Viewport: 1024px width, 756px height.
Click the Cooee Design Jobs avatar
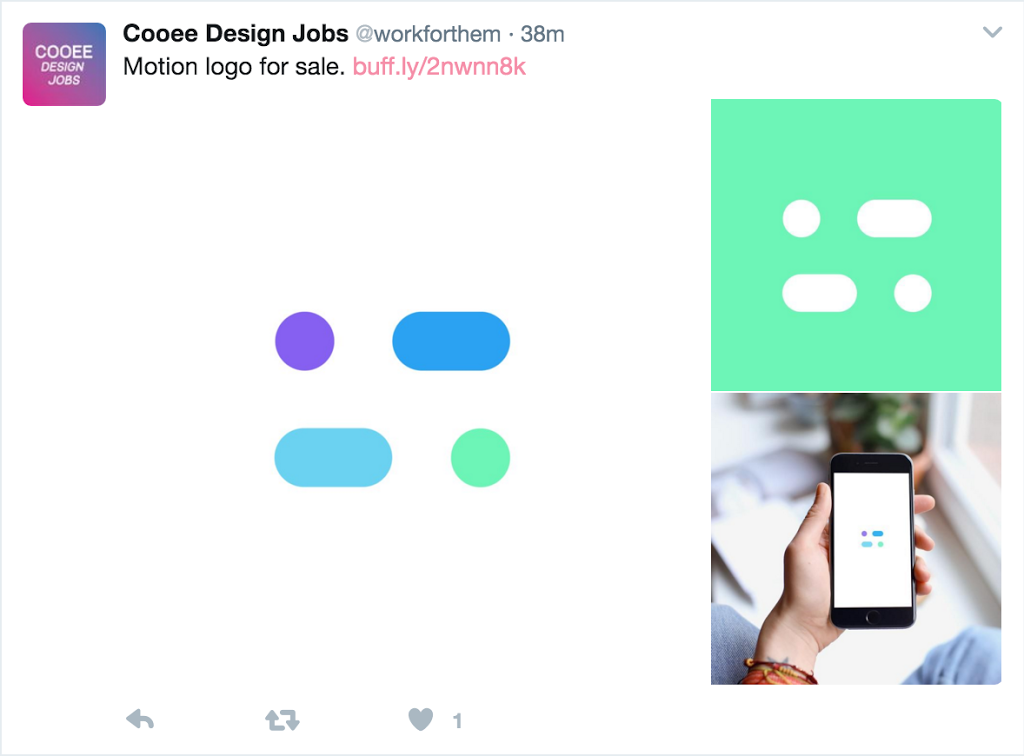coord(64,64)
